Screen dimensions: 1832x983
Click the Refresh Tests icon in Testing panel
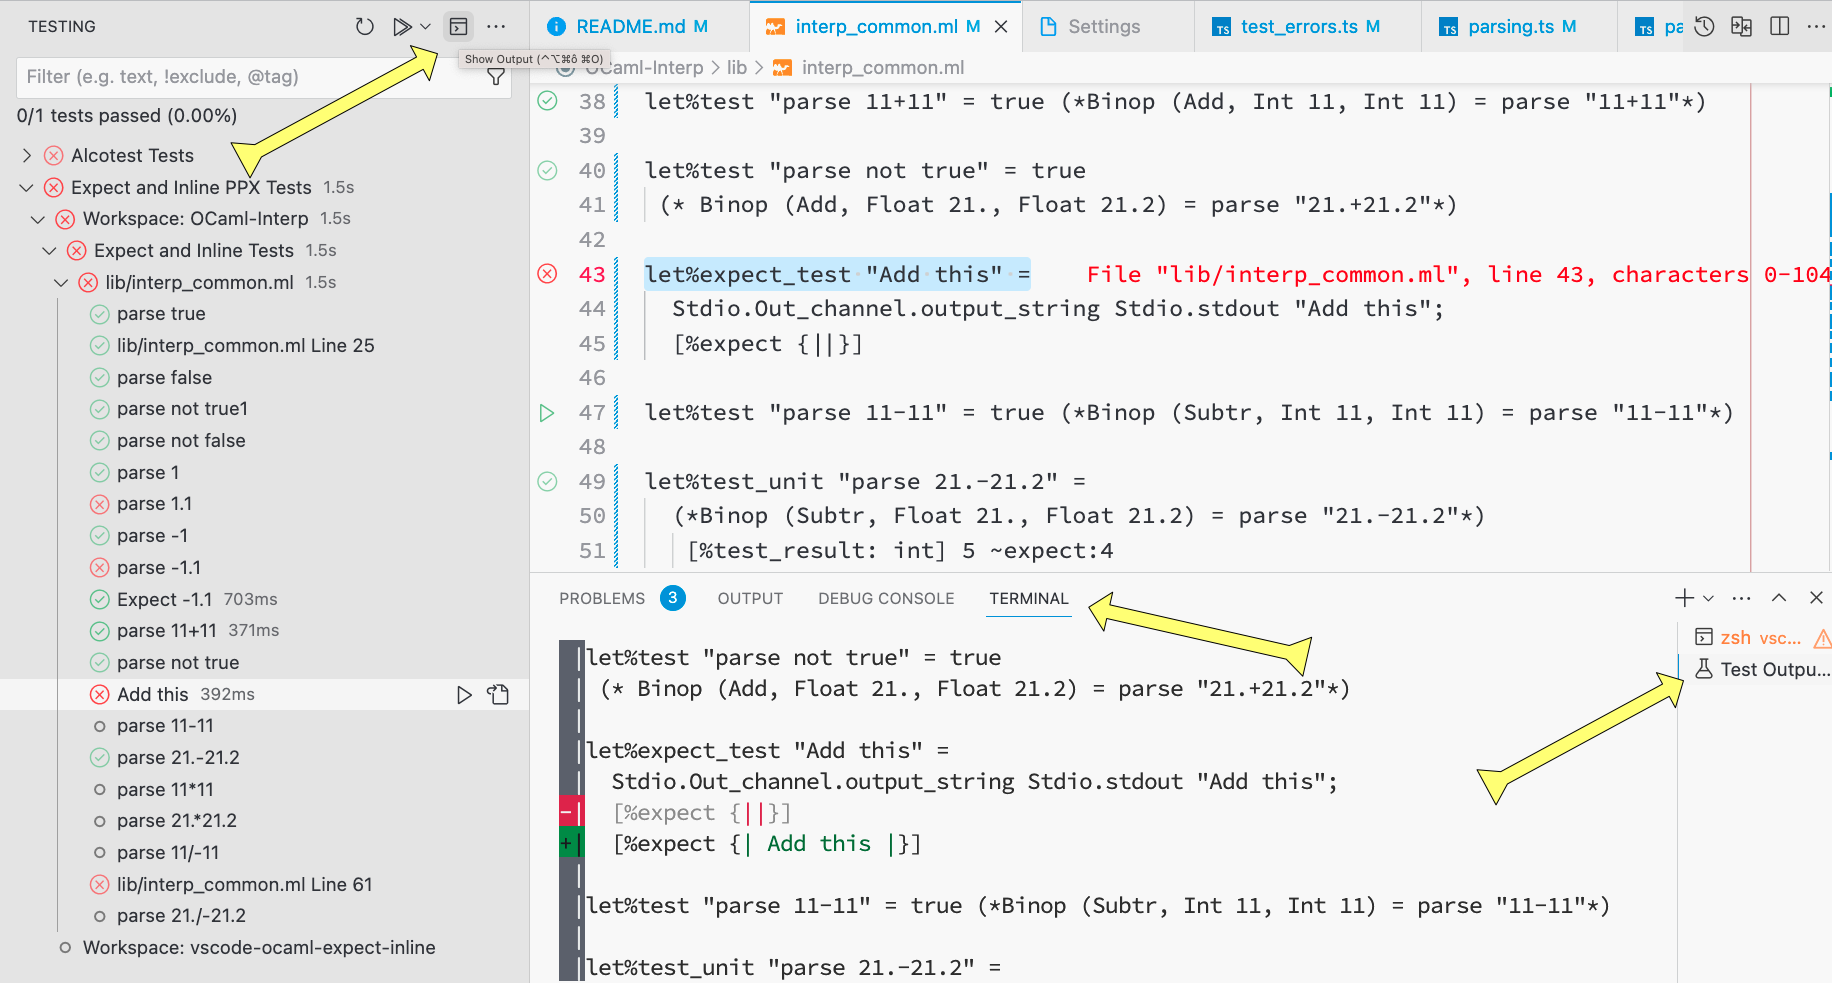click(364, 26)
